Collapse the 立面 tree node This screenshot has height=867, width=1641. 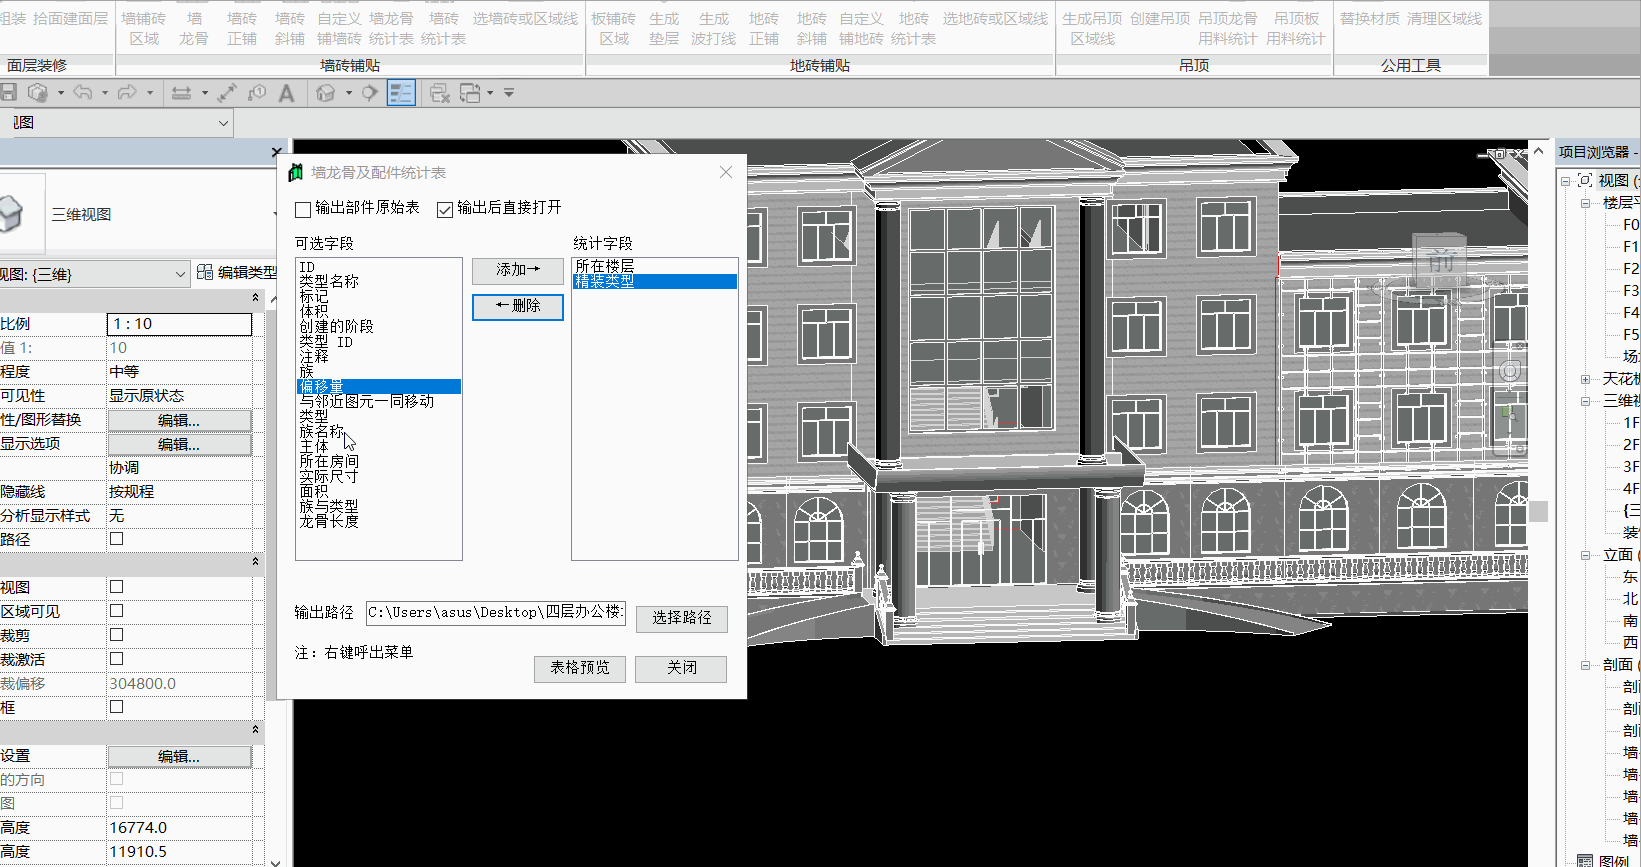[1585, 555]
